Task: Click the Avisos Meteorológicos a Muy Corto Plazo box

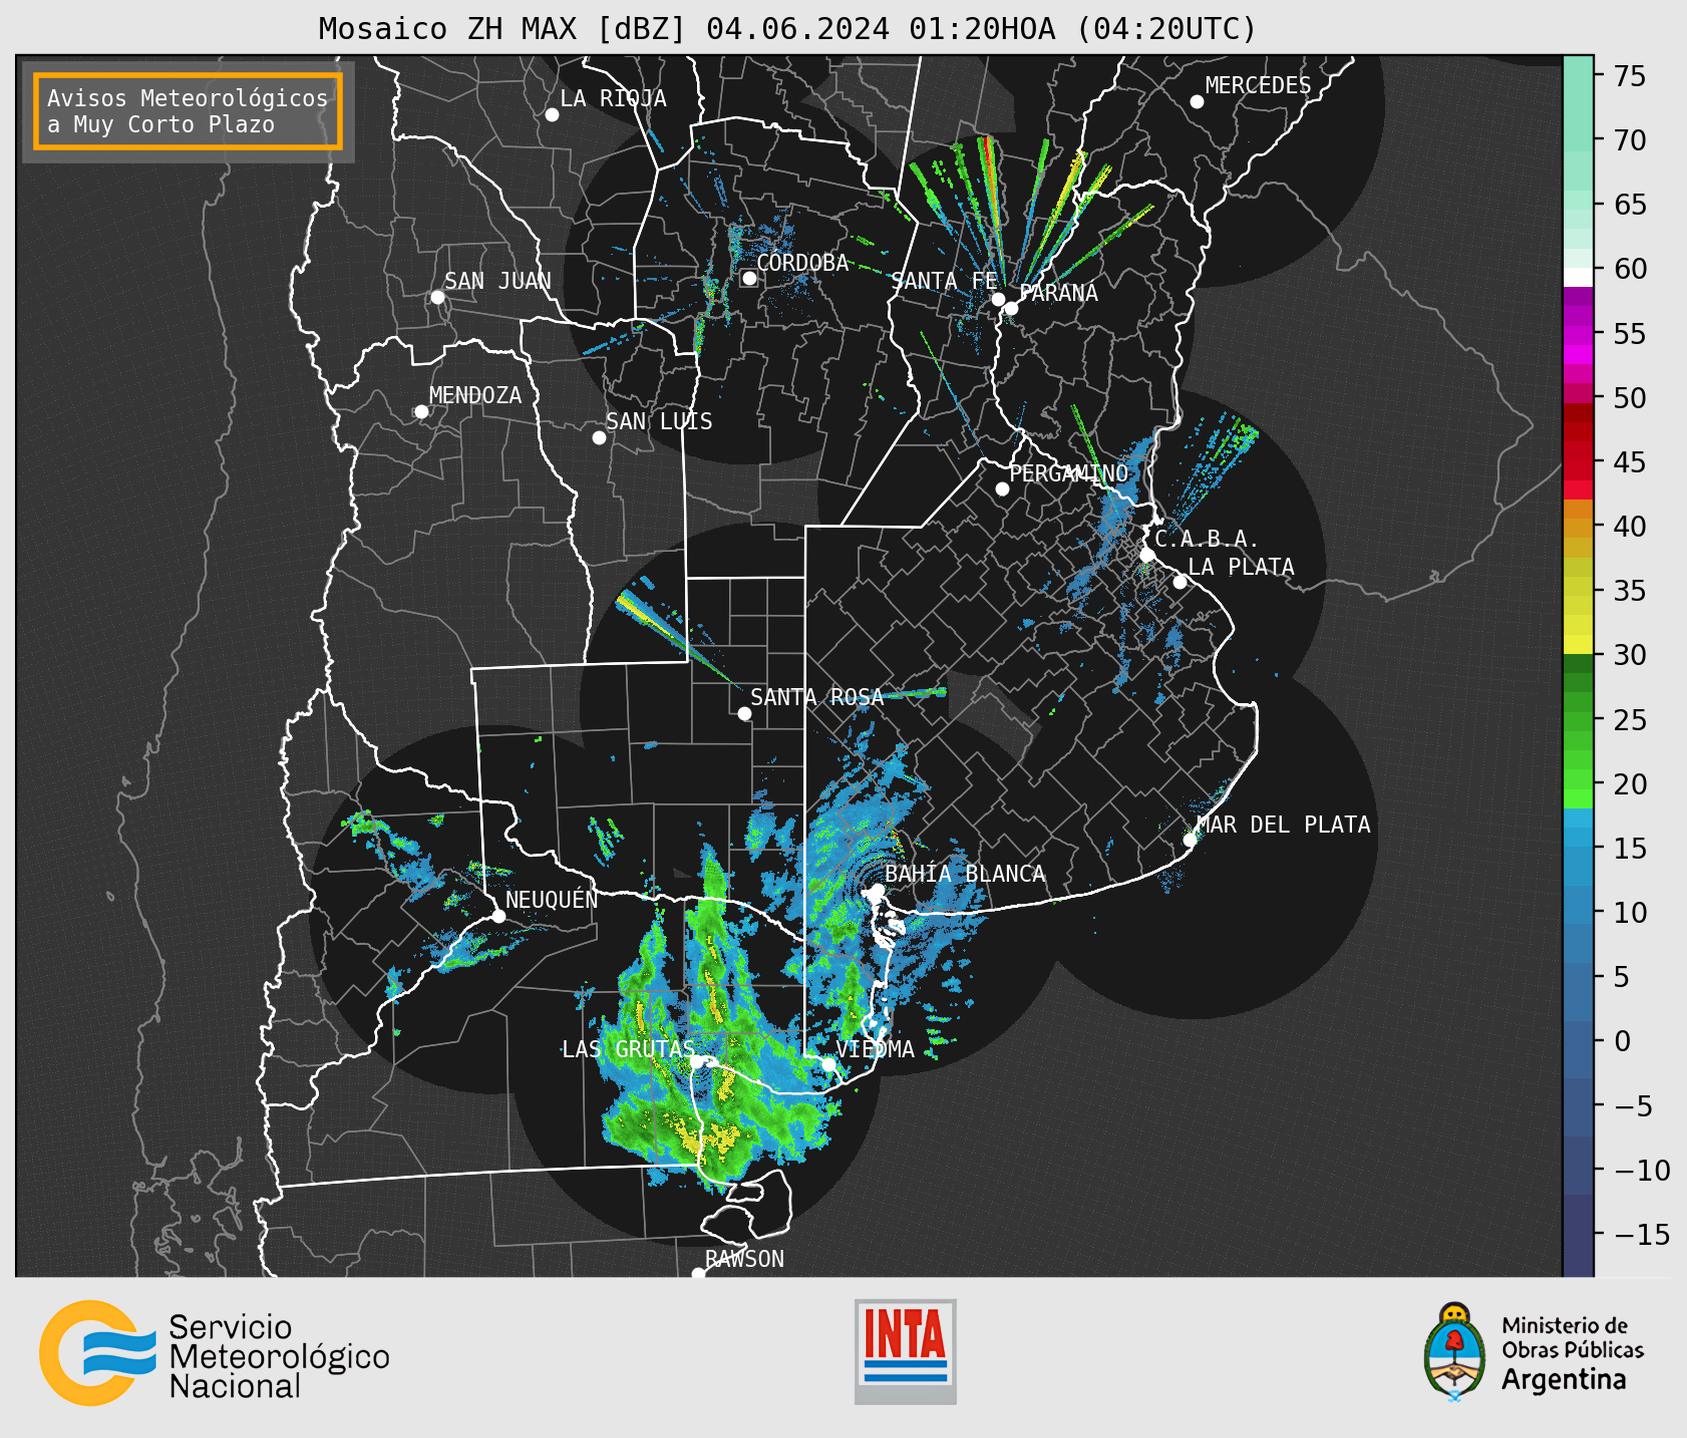Action: (188, 111)
